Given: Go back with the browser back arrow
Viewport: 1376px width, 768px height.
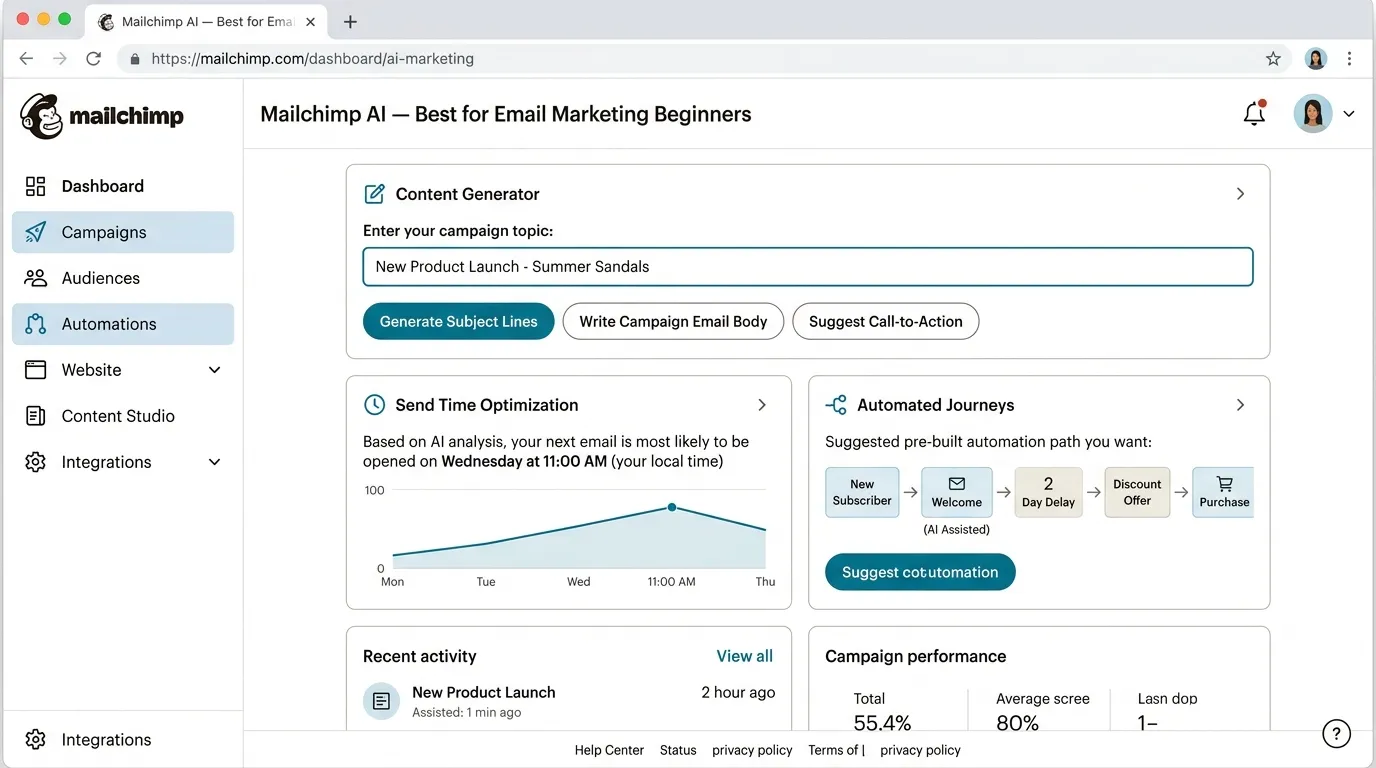Looking at the screenshot, I should [26, 59].
